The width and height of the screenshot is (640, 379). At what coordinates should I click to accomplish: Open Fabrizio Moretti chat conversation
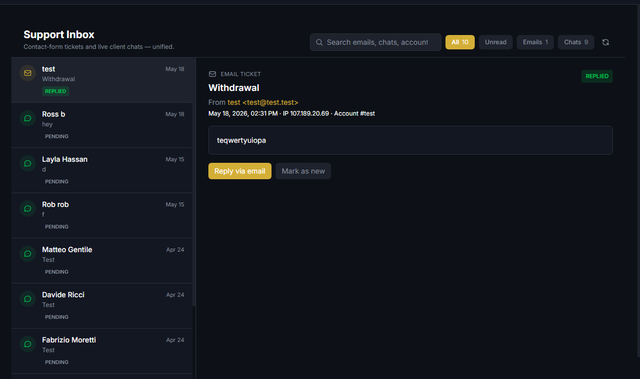click(102, 351)
